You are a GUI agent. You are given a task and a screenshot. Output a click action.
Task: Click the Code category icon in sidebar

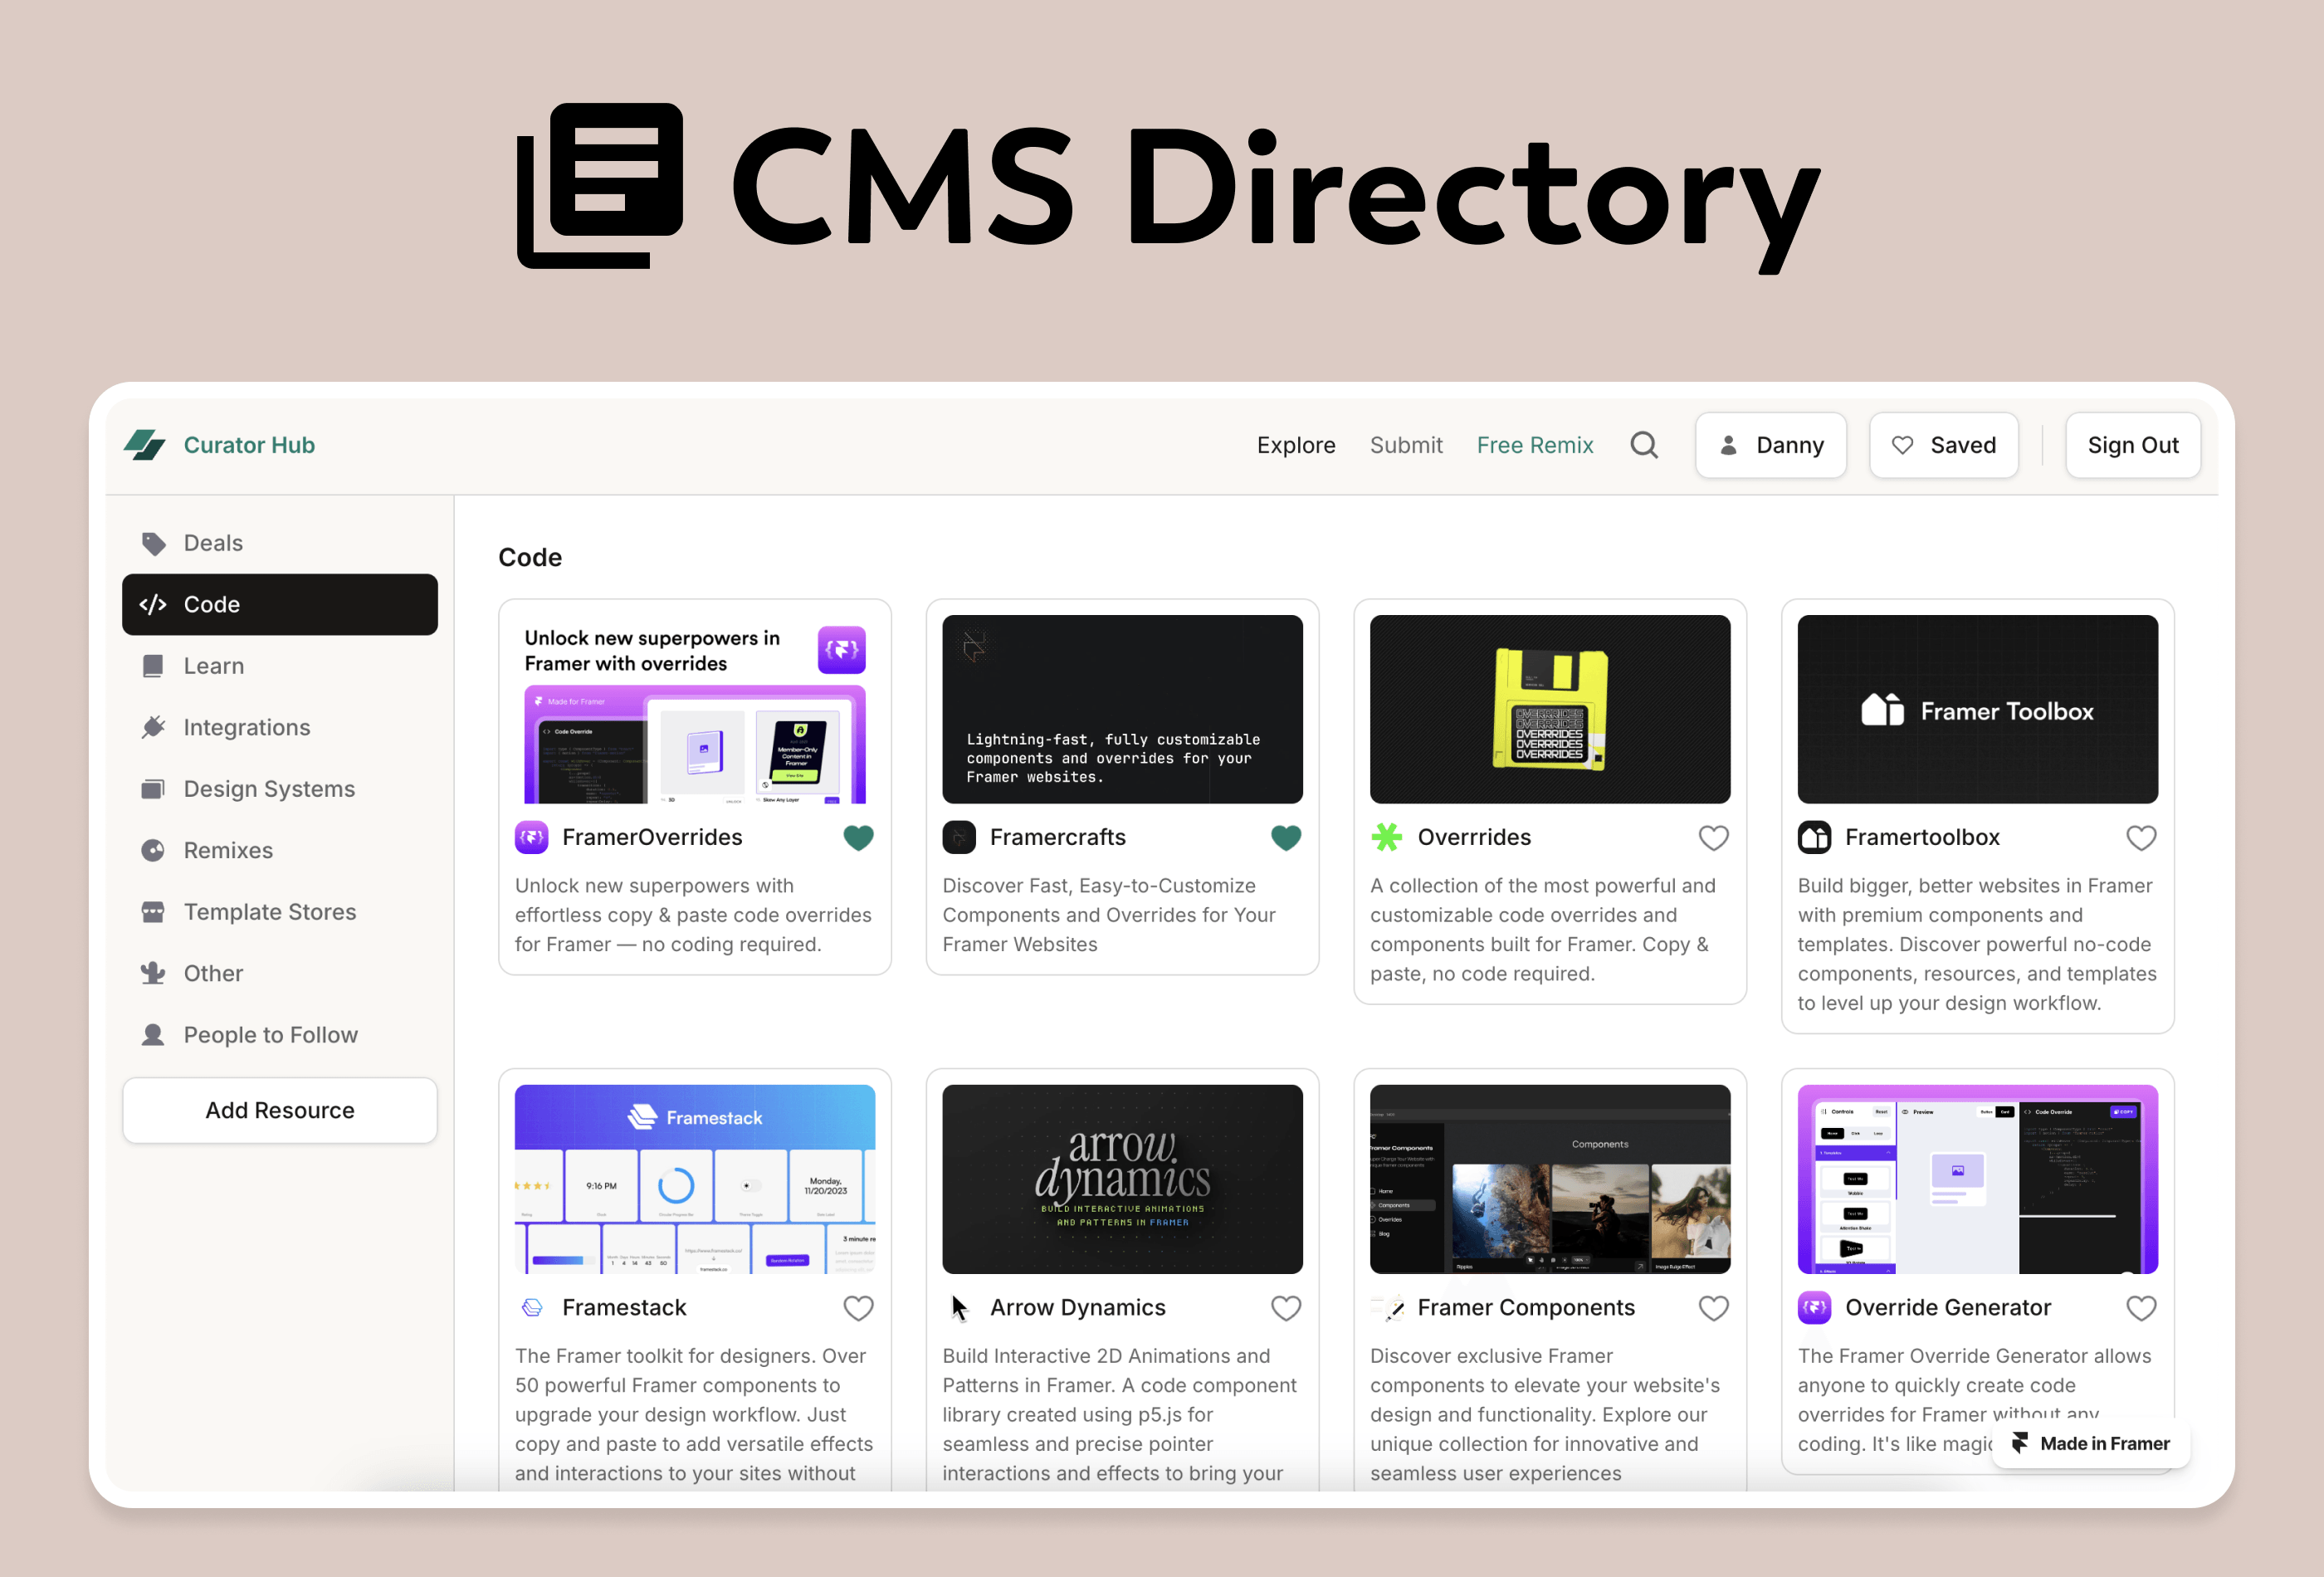point(155,603)
